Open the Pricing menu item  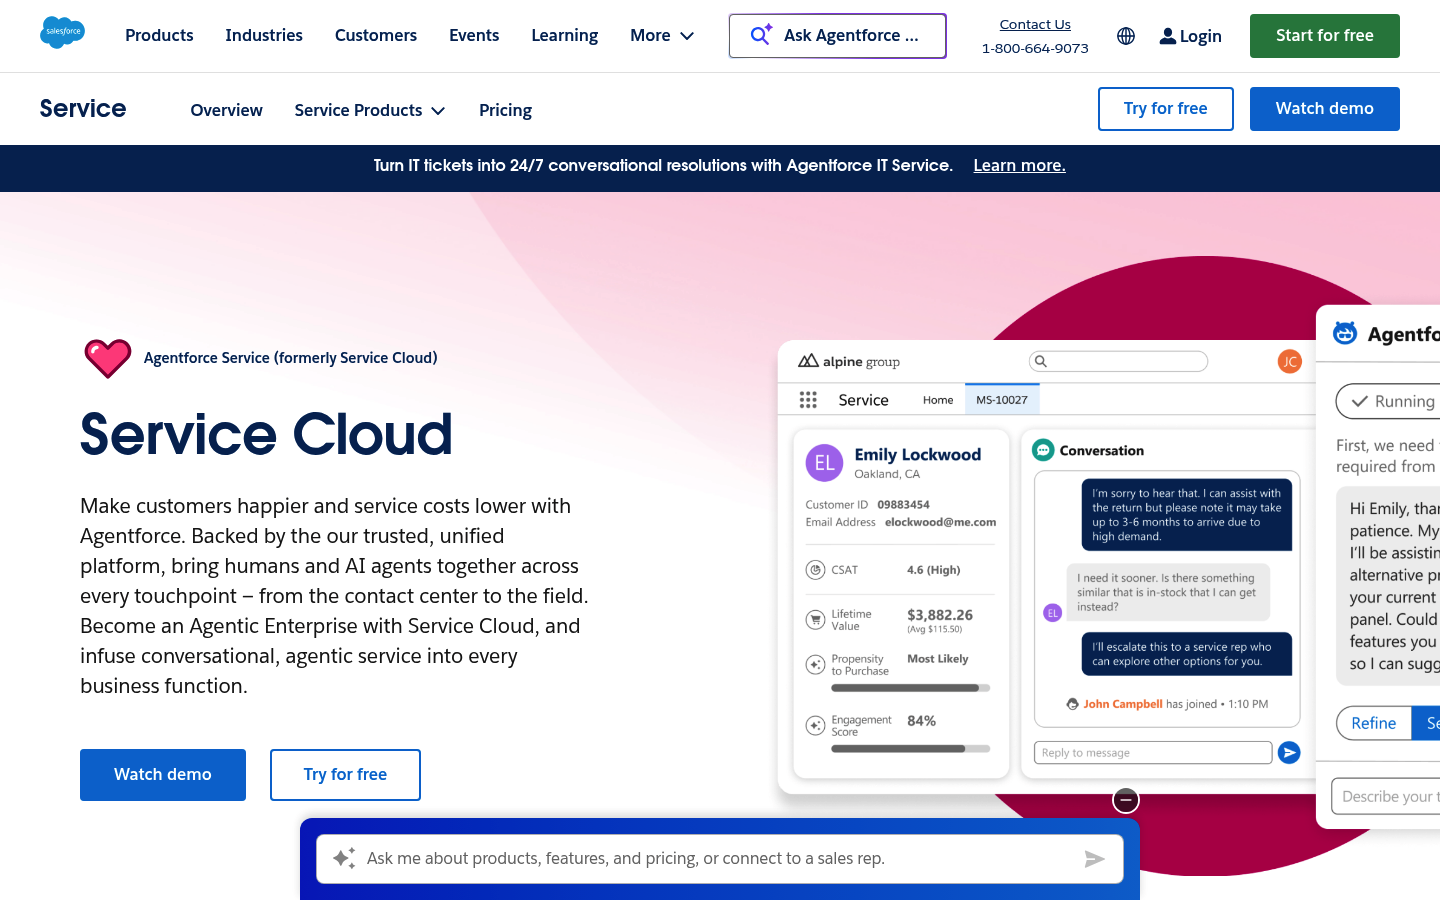coord(504,110)
